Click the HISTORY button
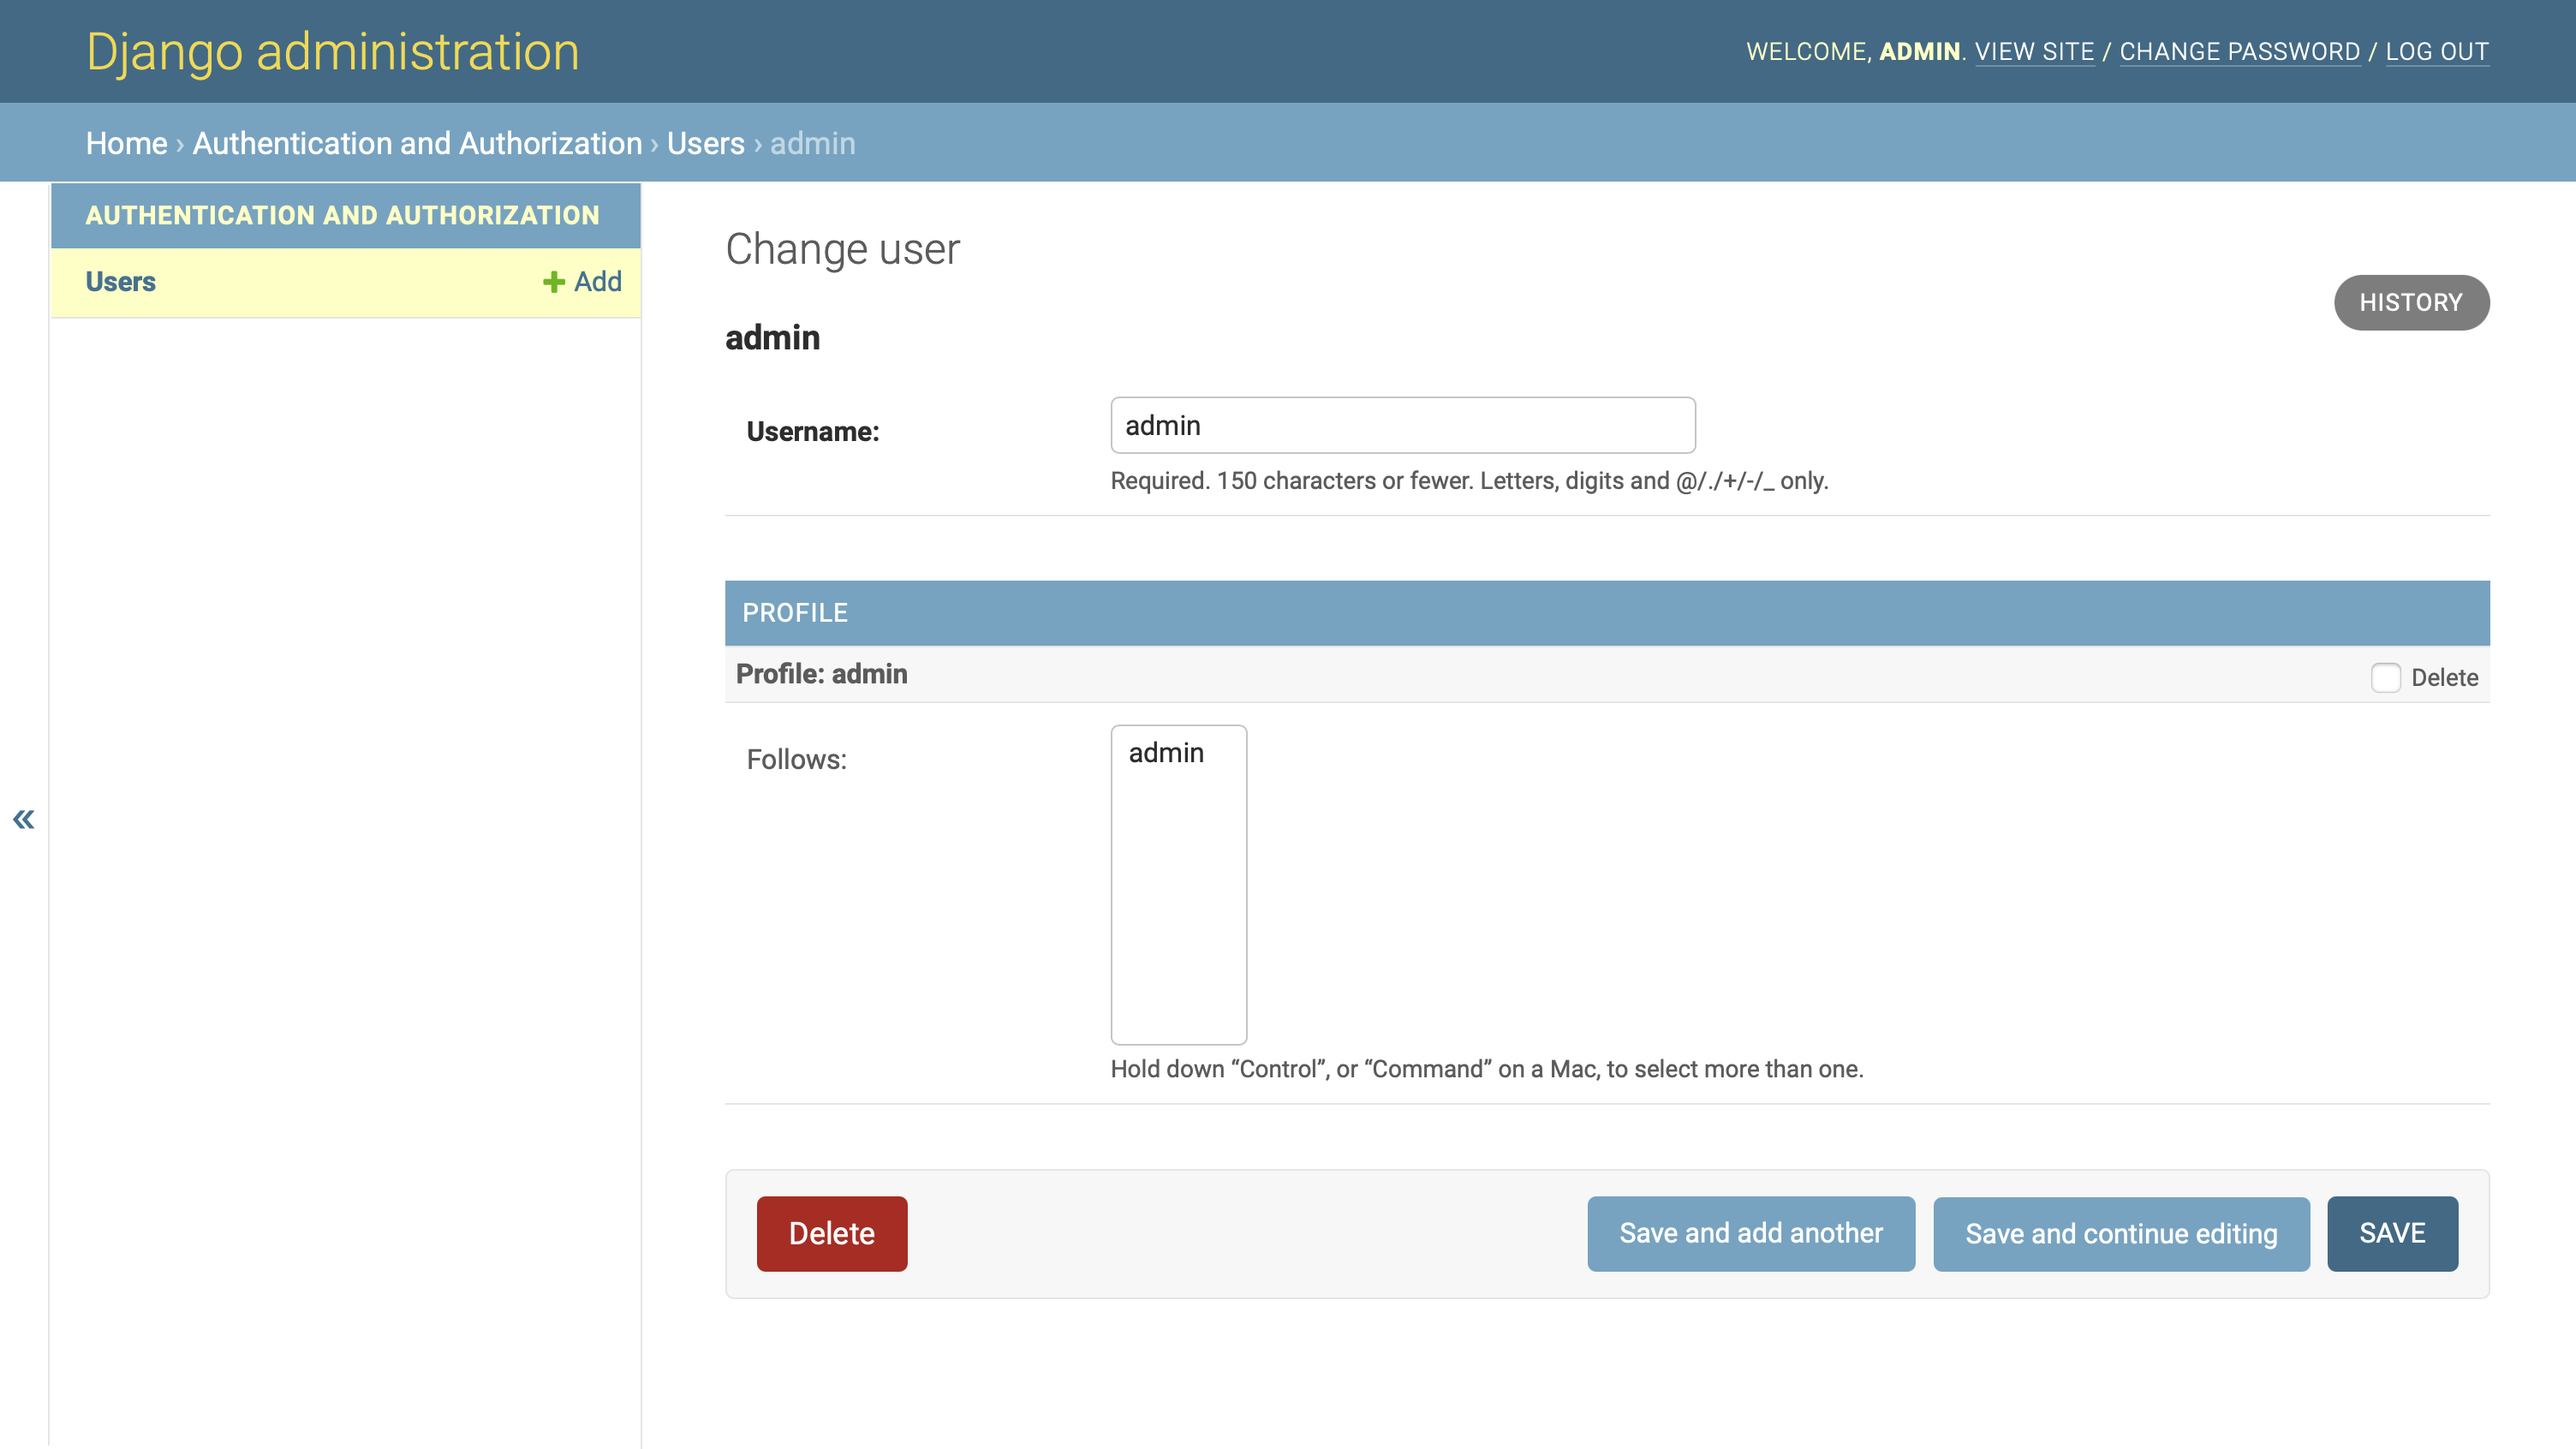The height and width of the screenshot is (1449, 2576). pyautogui.click(x=2410, y=301)
